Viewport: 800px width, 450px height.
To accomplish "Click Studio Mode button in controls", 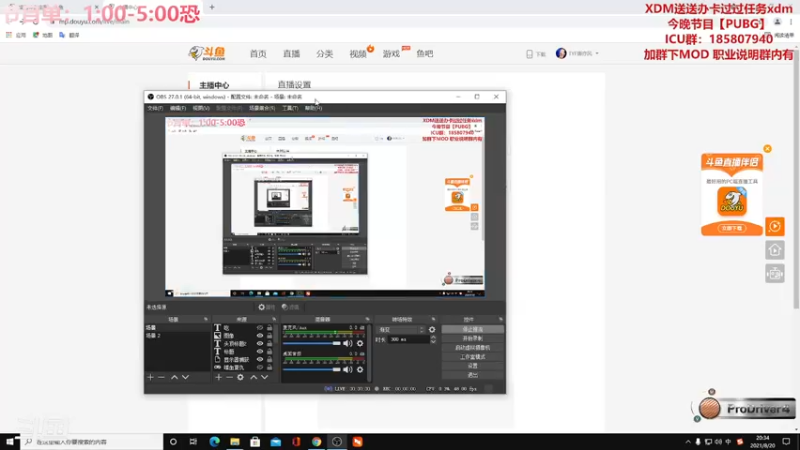I will 472,357.
